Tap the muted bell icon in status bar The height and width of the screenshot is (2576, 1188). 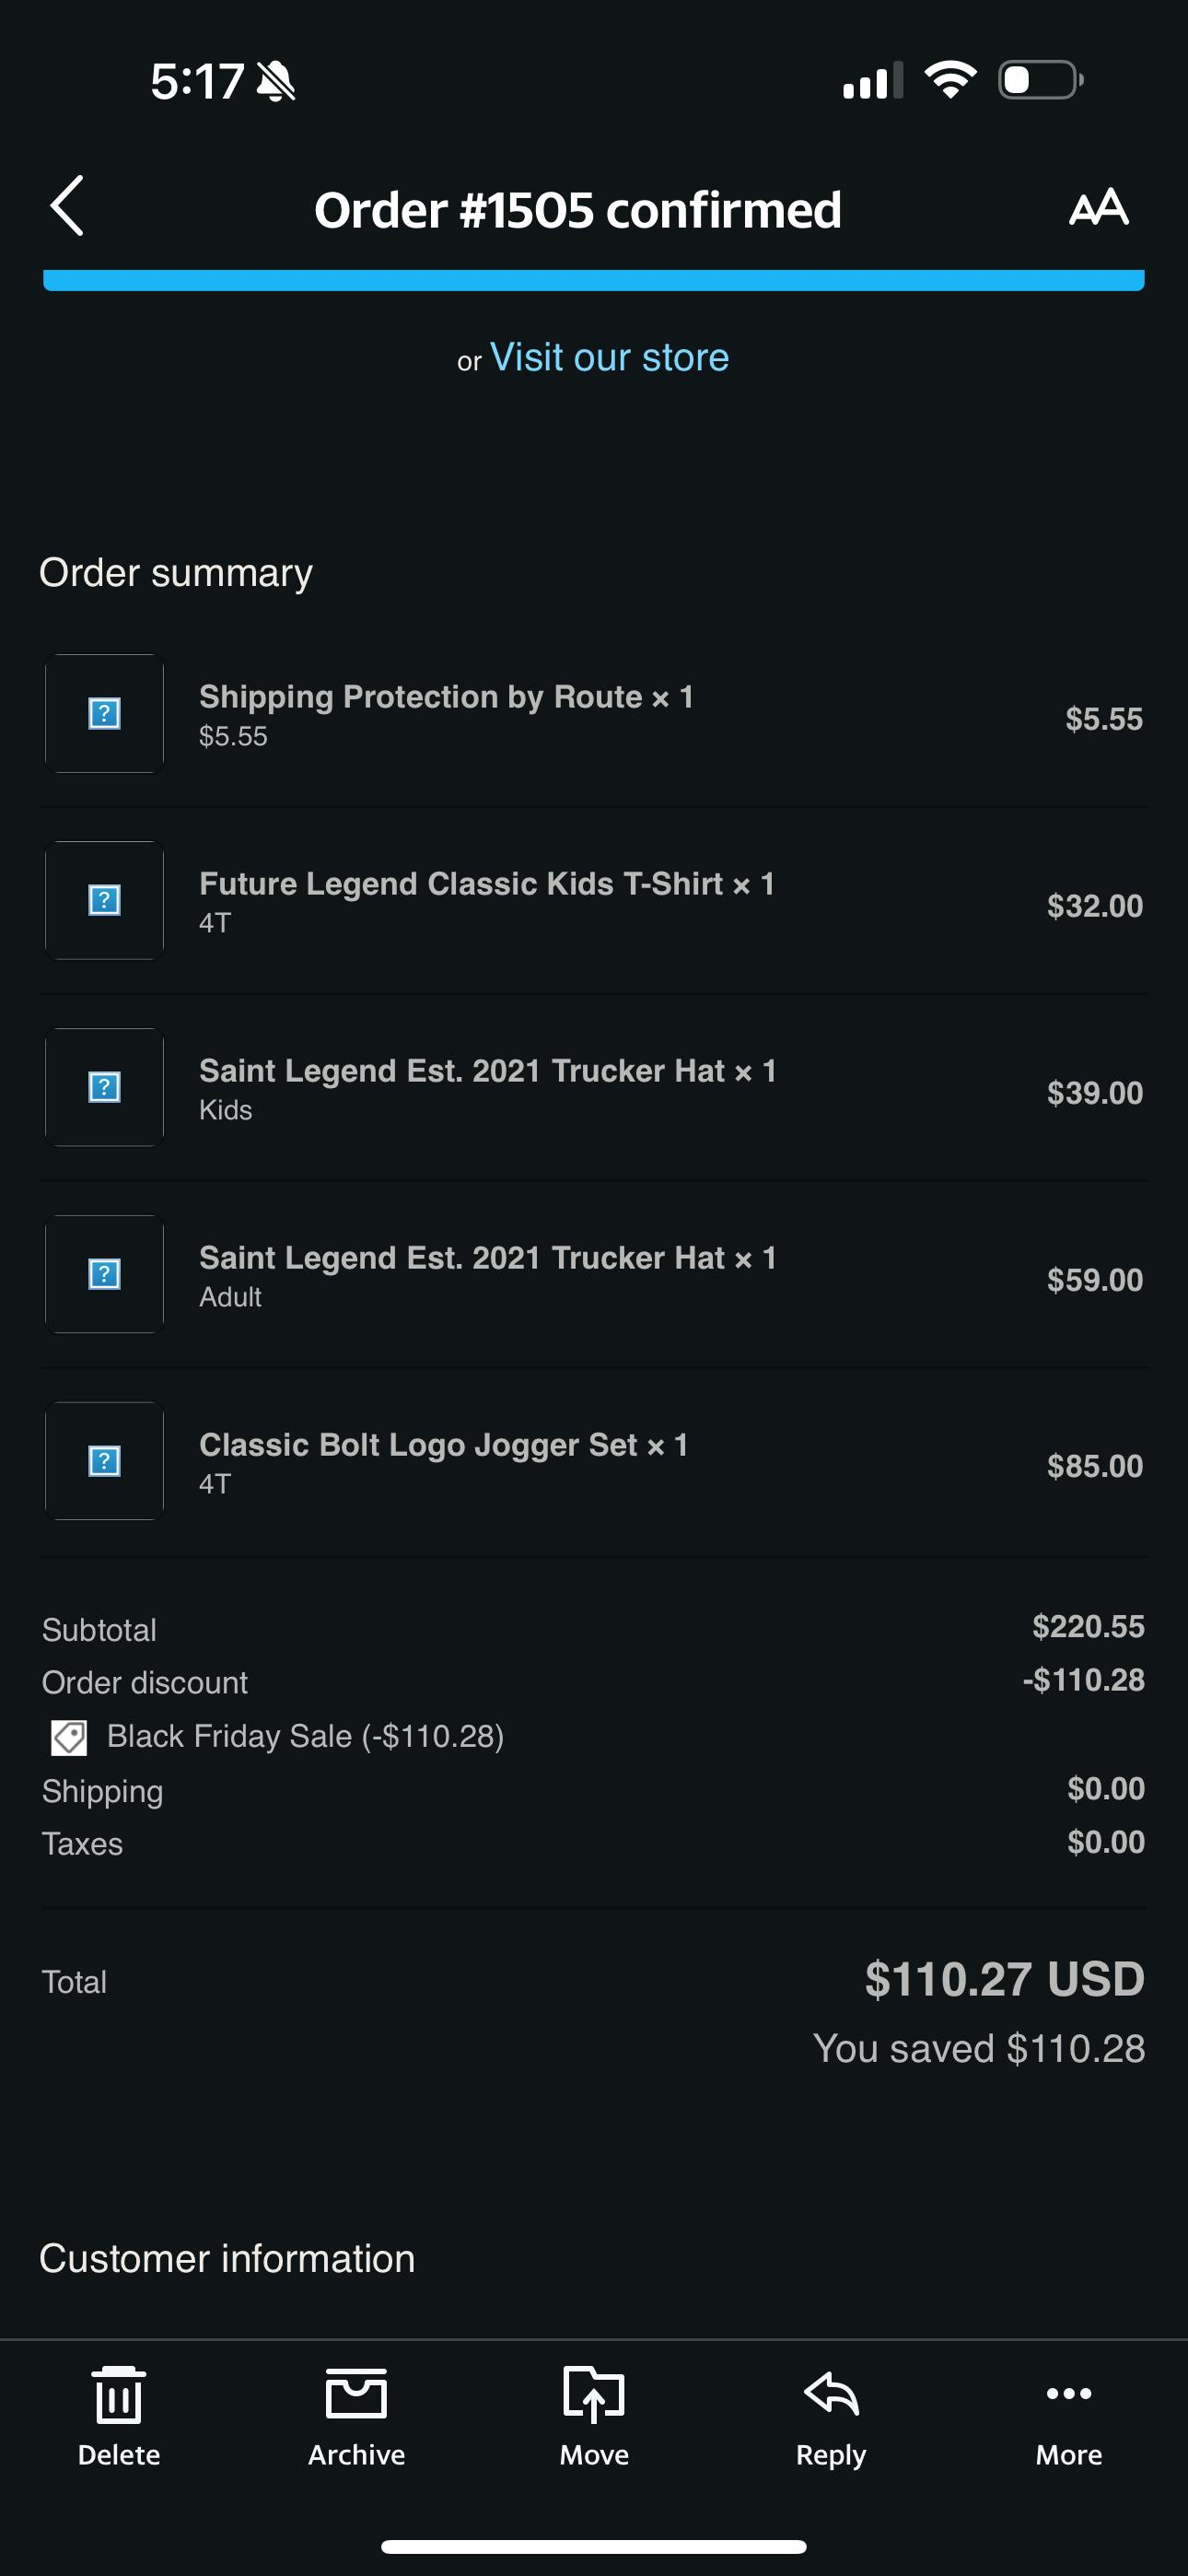coord(275,81)
